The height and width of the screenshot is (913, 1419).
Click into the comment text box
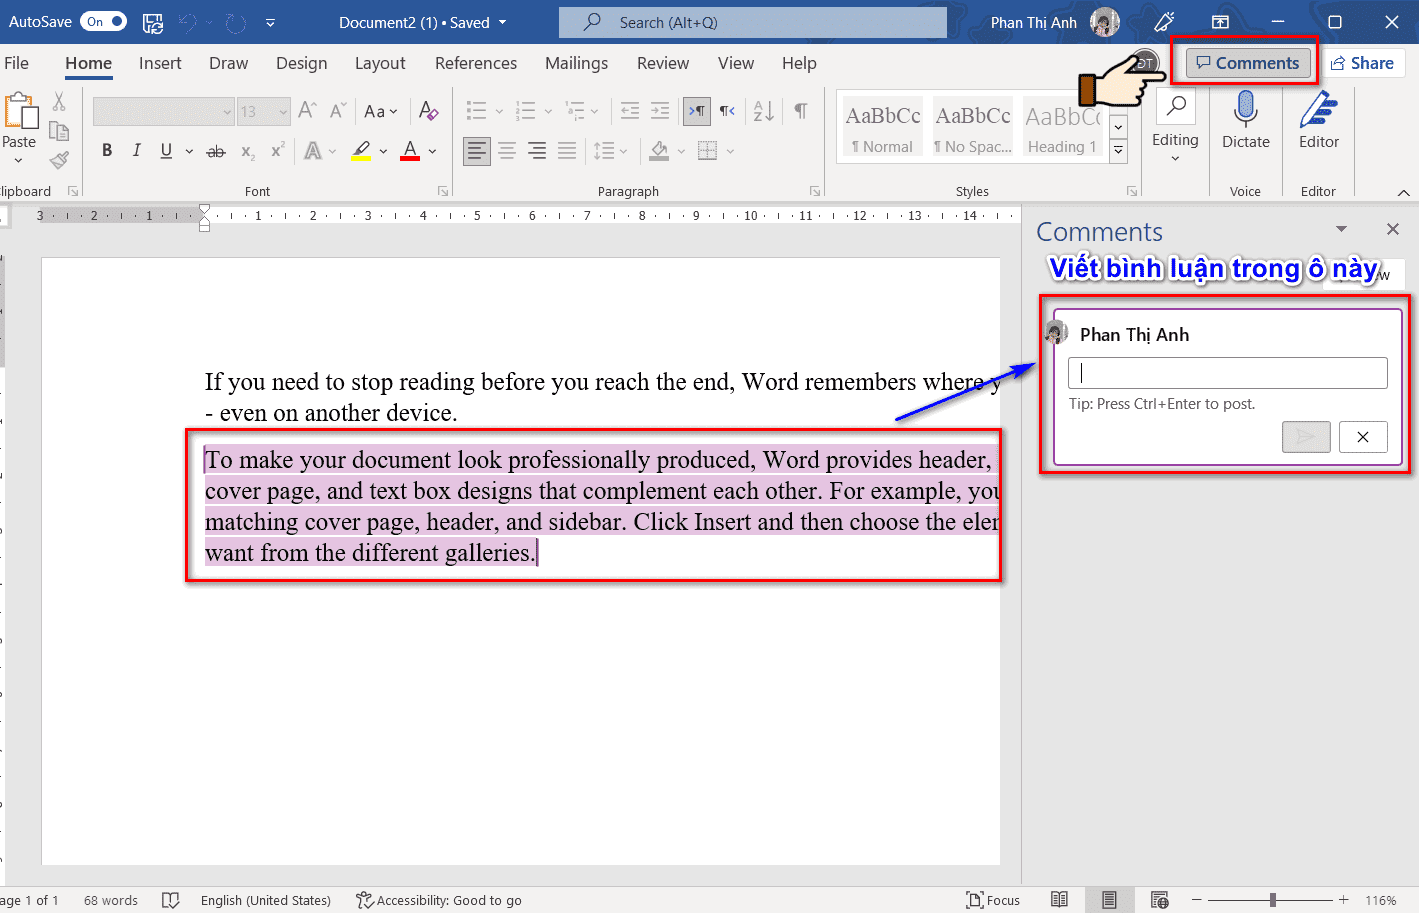(x=1228, y=373)
